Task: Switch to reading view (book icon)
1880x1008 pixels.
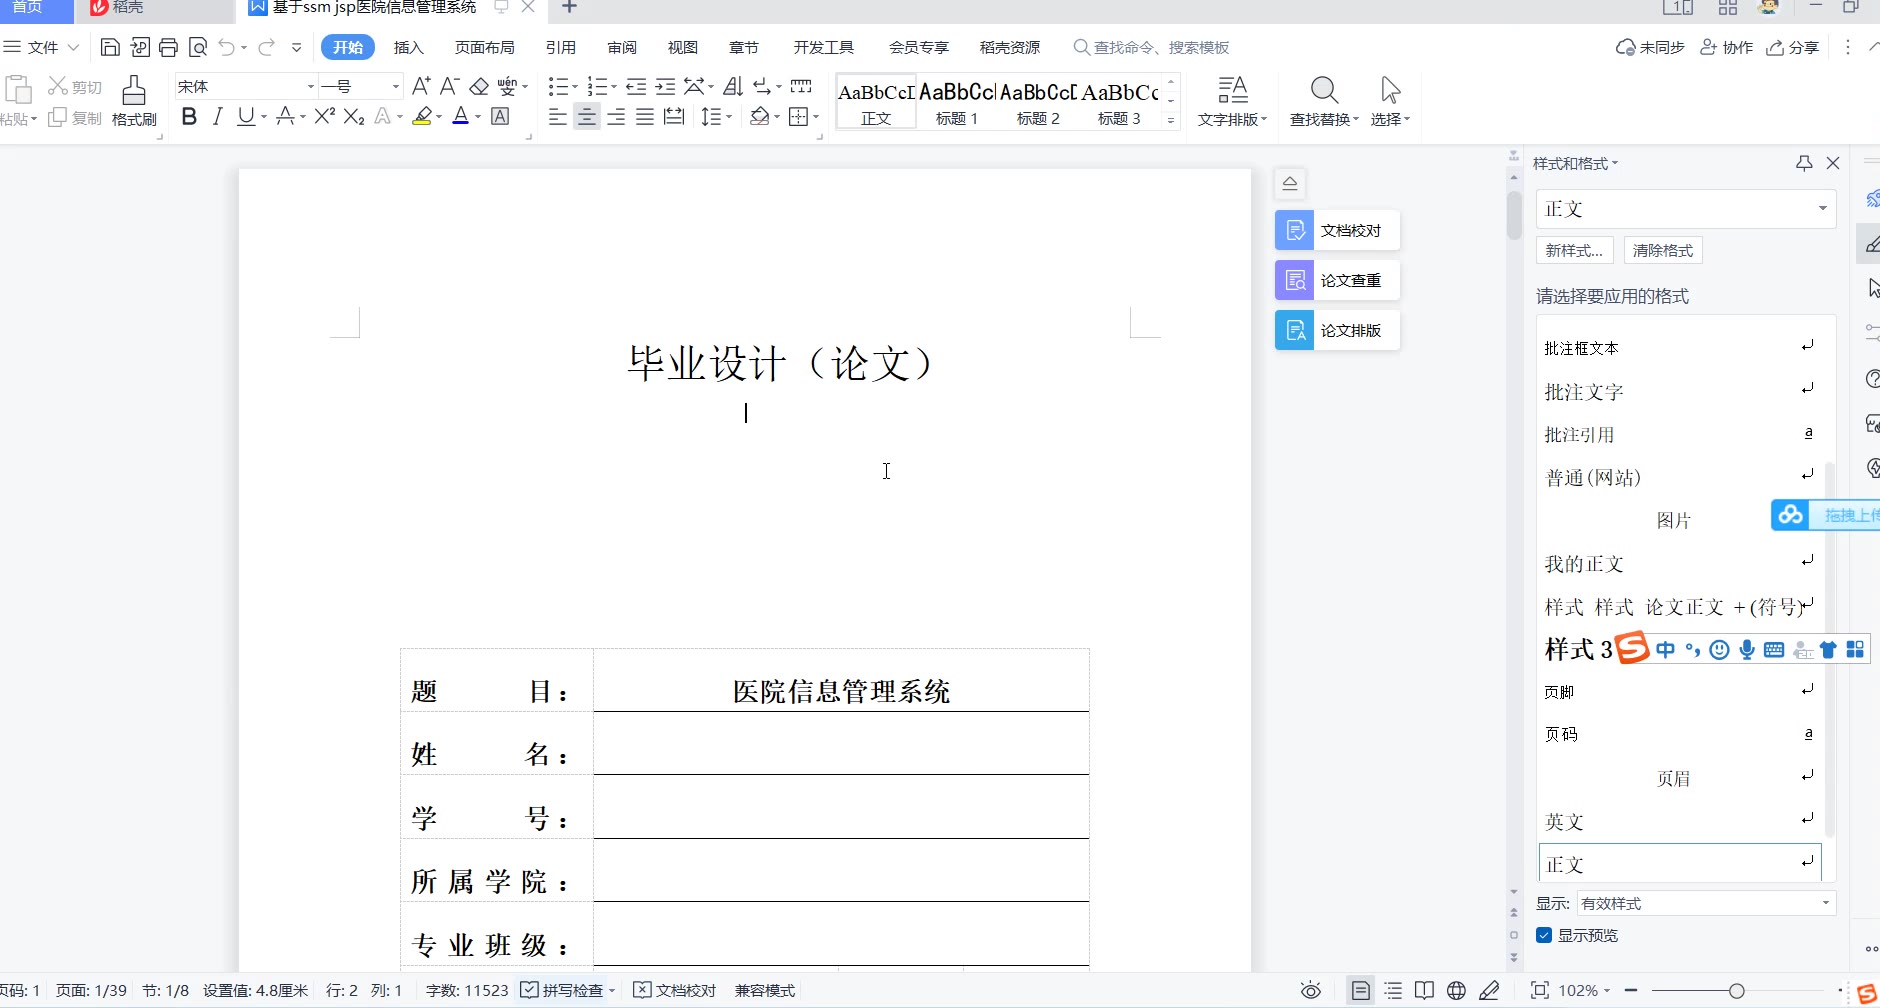Action: (x=1424, y=990)
